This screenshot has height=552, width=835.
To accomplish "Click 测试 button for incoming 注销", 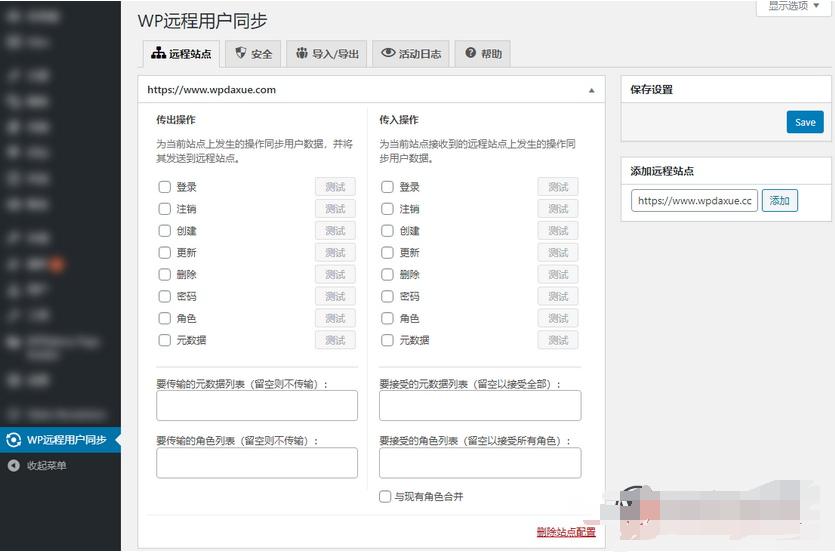I will [558, 209].
